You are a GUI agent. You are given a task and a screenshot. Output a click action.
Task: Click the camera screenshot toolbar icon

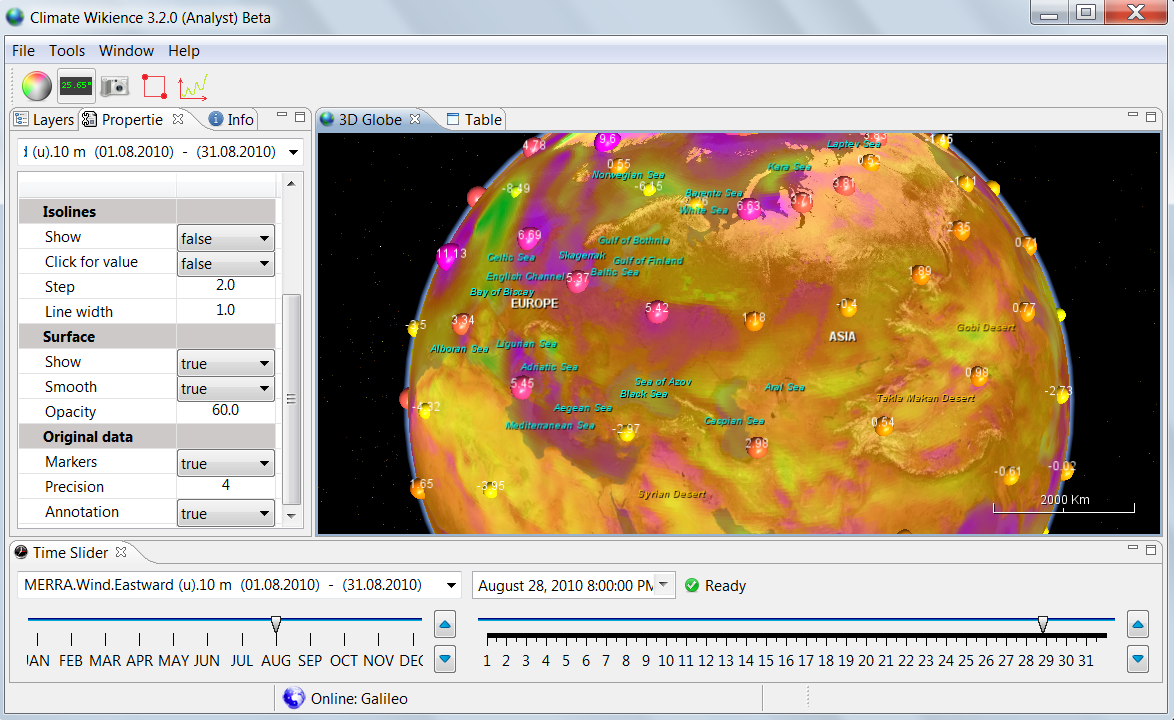coord(115,86)
